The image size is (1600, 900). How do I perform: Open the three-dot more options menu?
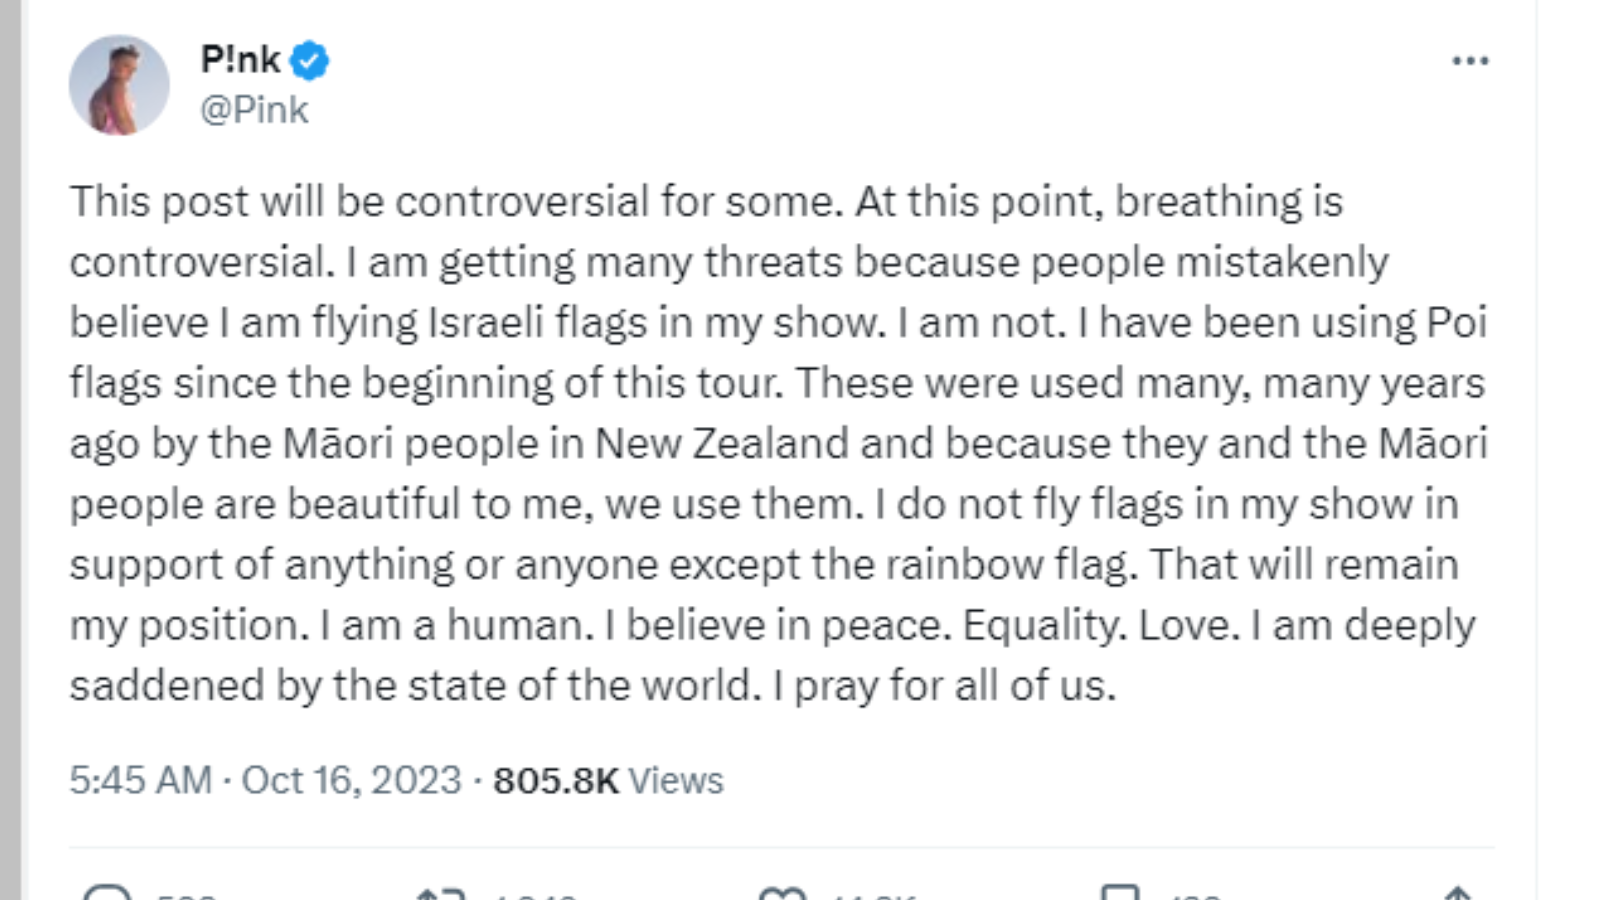pos(1470,61)
